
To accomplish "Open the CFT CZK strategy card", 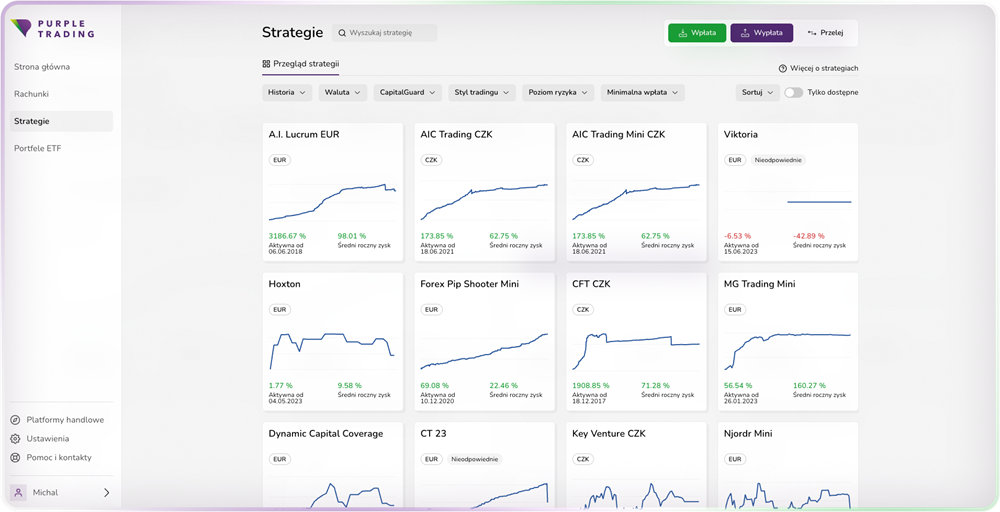I will pyautogui.click(x=636, y=342).
